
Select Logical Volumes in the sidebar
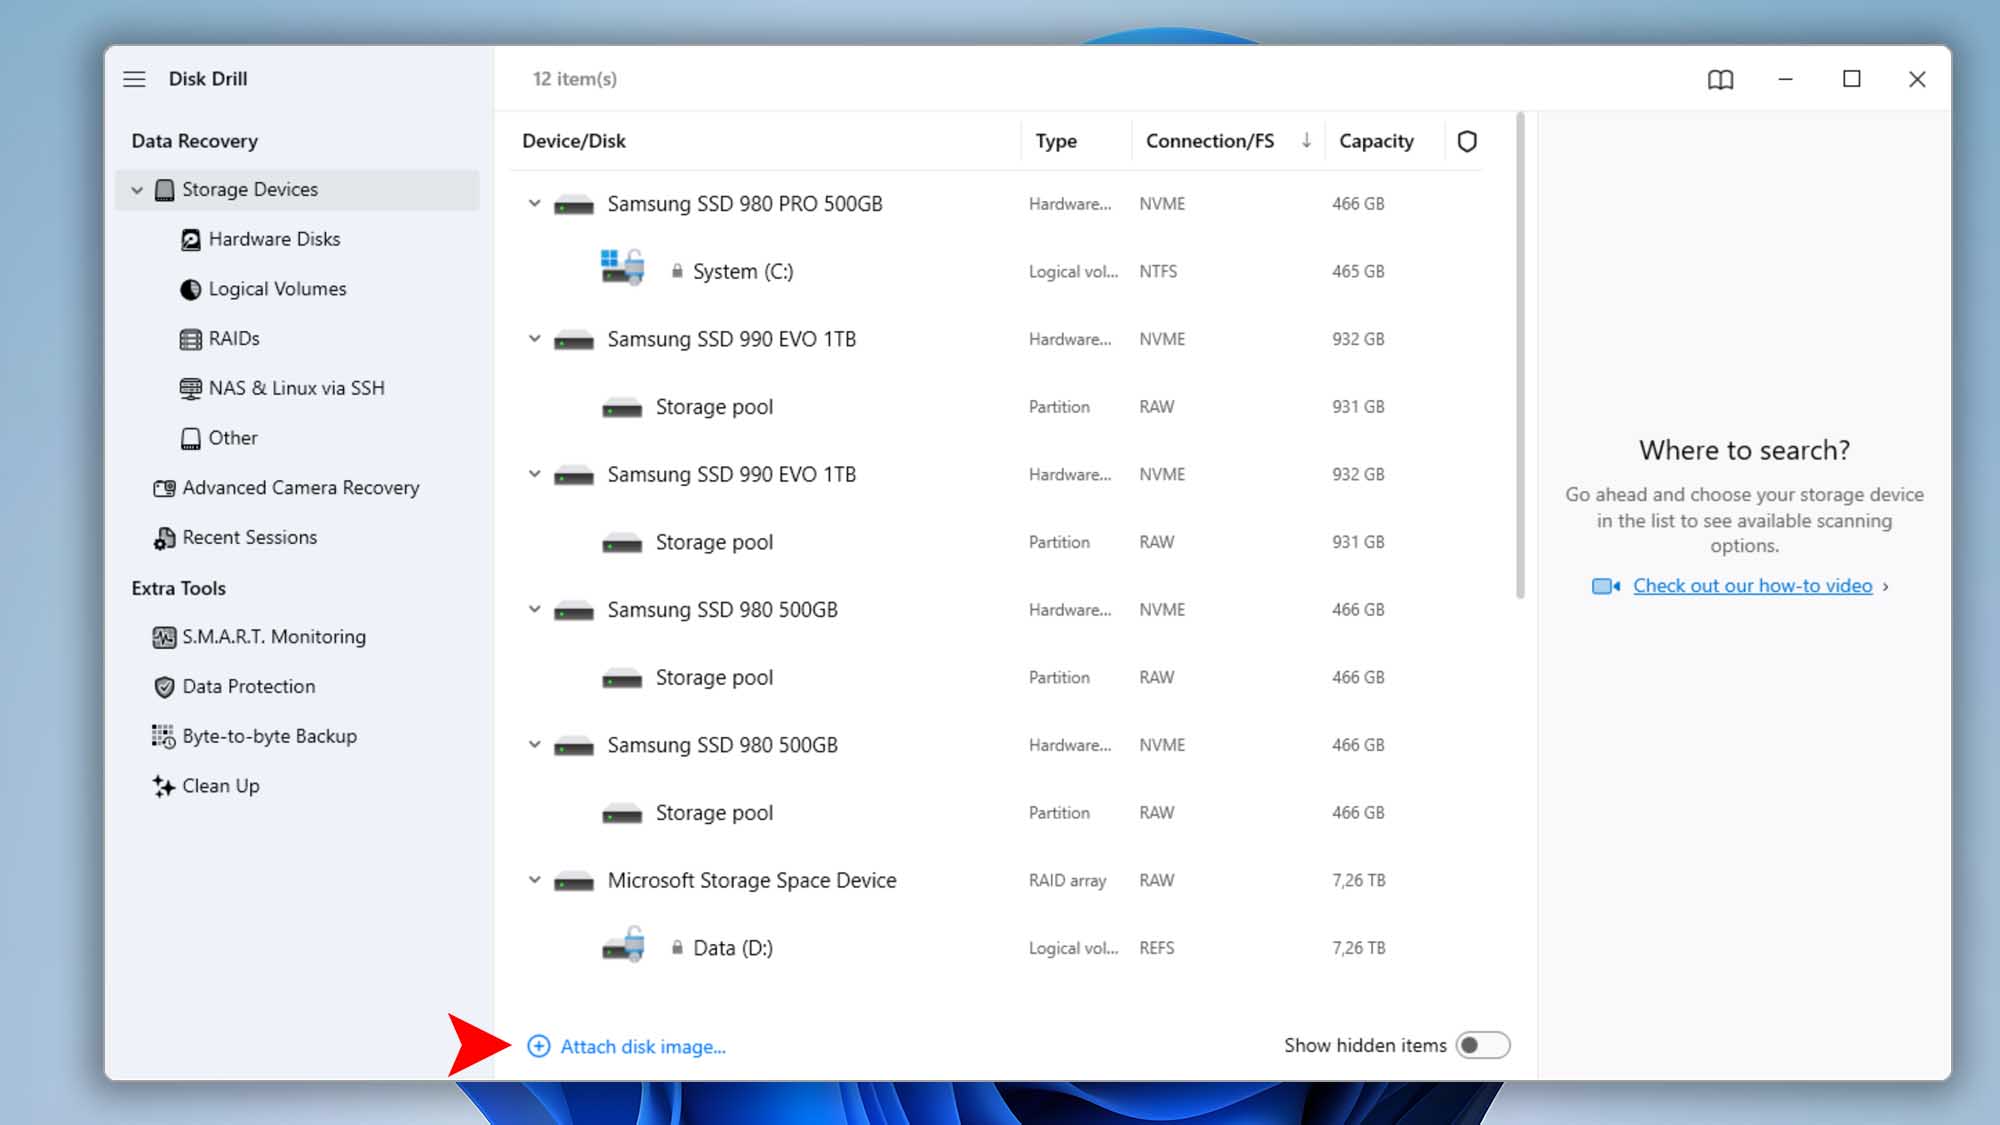[x=277, y=289]
